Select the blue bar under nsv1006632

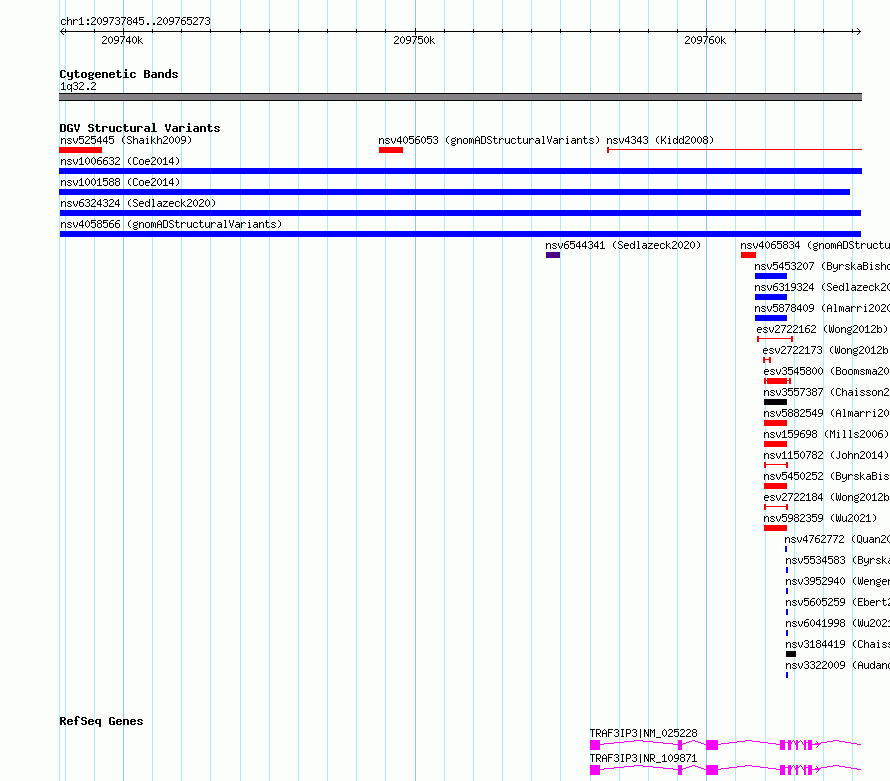pyautogui.click(x=460, y=171)
